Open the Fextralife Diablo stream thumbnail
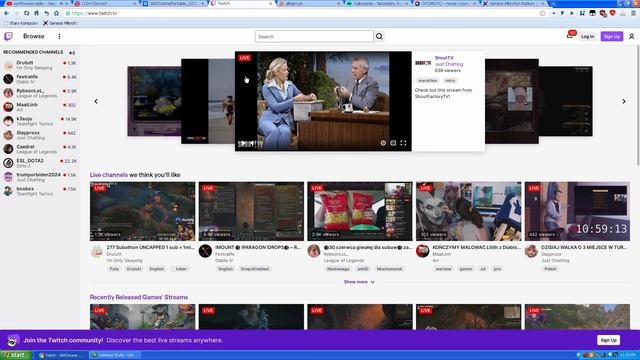The width and height of the screenshot is (640, 360). coord(251,211)
